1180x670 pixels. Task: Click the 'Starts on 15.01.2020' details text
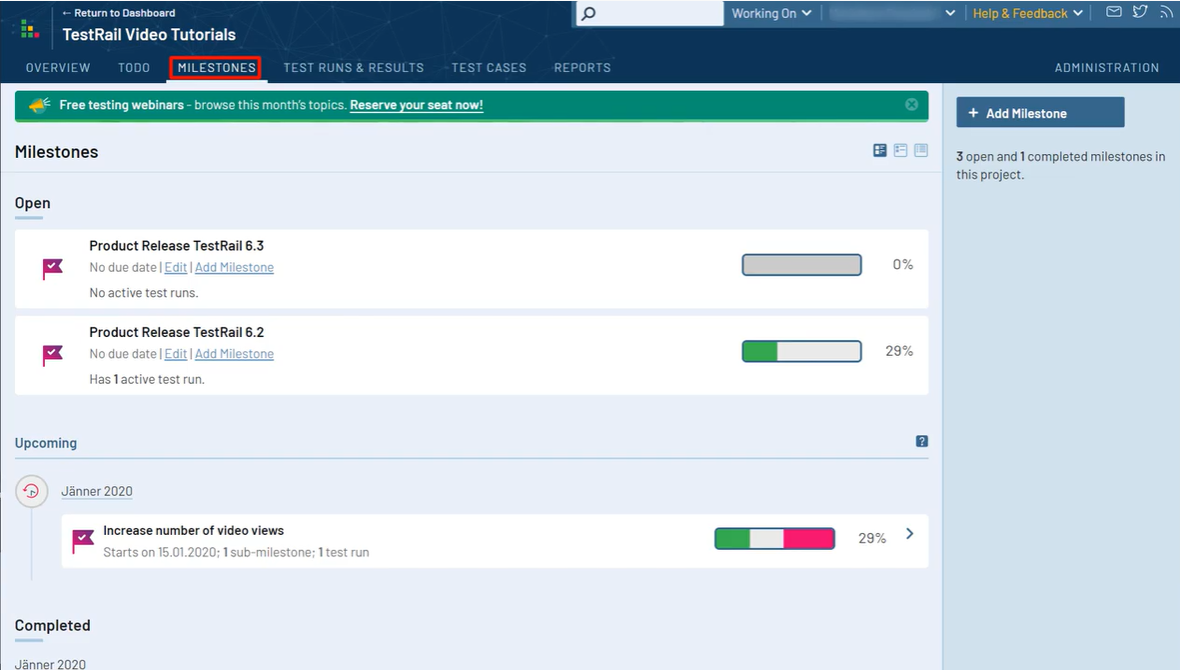click(236, 553)
